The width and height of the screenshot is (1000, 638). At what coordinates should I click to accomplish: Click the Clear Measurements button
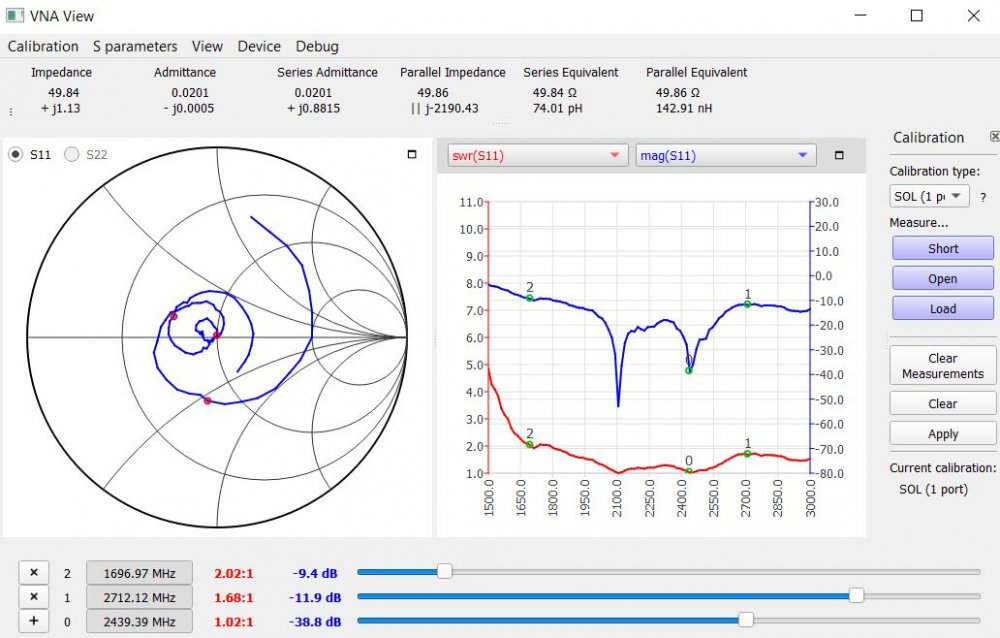(x=943, y=366)
